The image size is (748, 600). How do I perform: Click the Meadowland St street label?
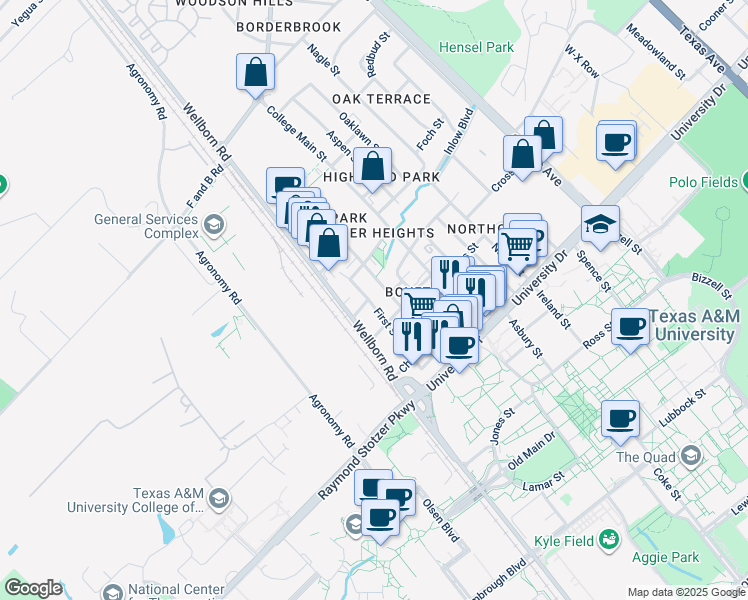(x=656, y=51)
